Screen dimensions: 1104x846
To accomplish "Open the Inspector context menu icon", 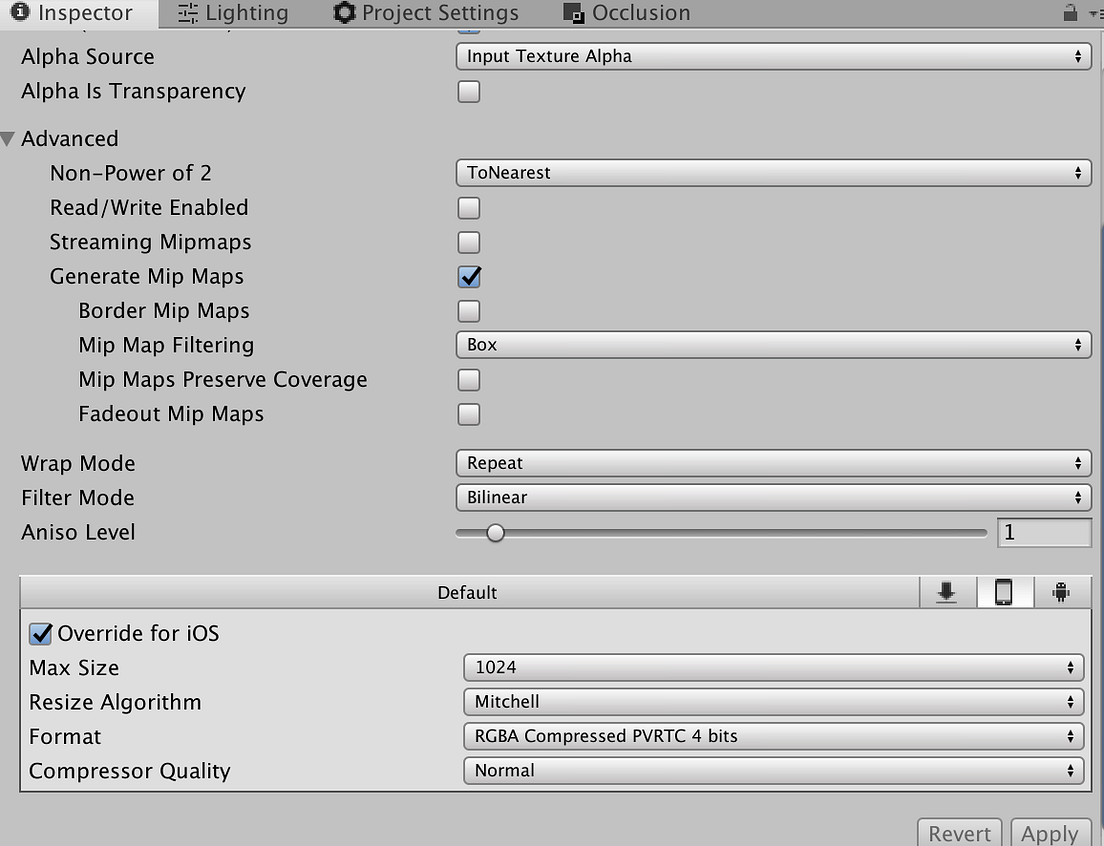I will (1092, 12).
